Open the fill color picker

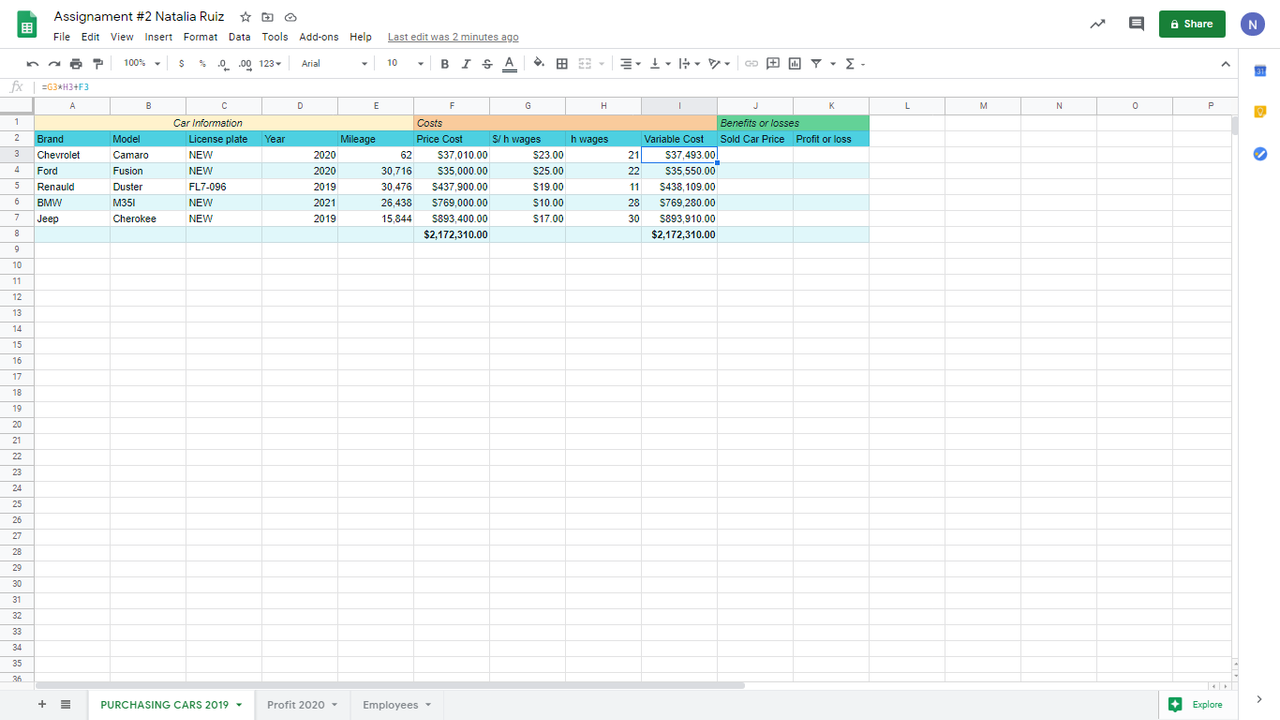pos(539,63)
